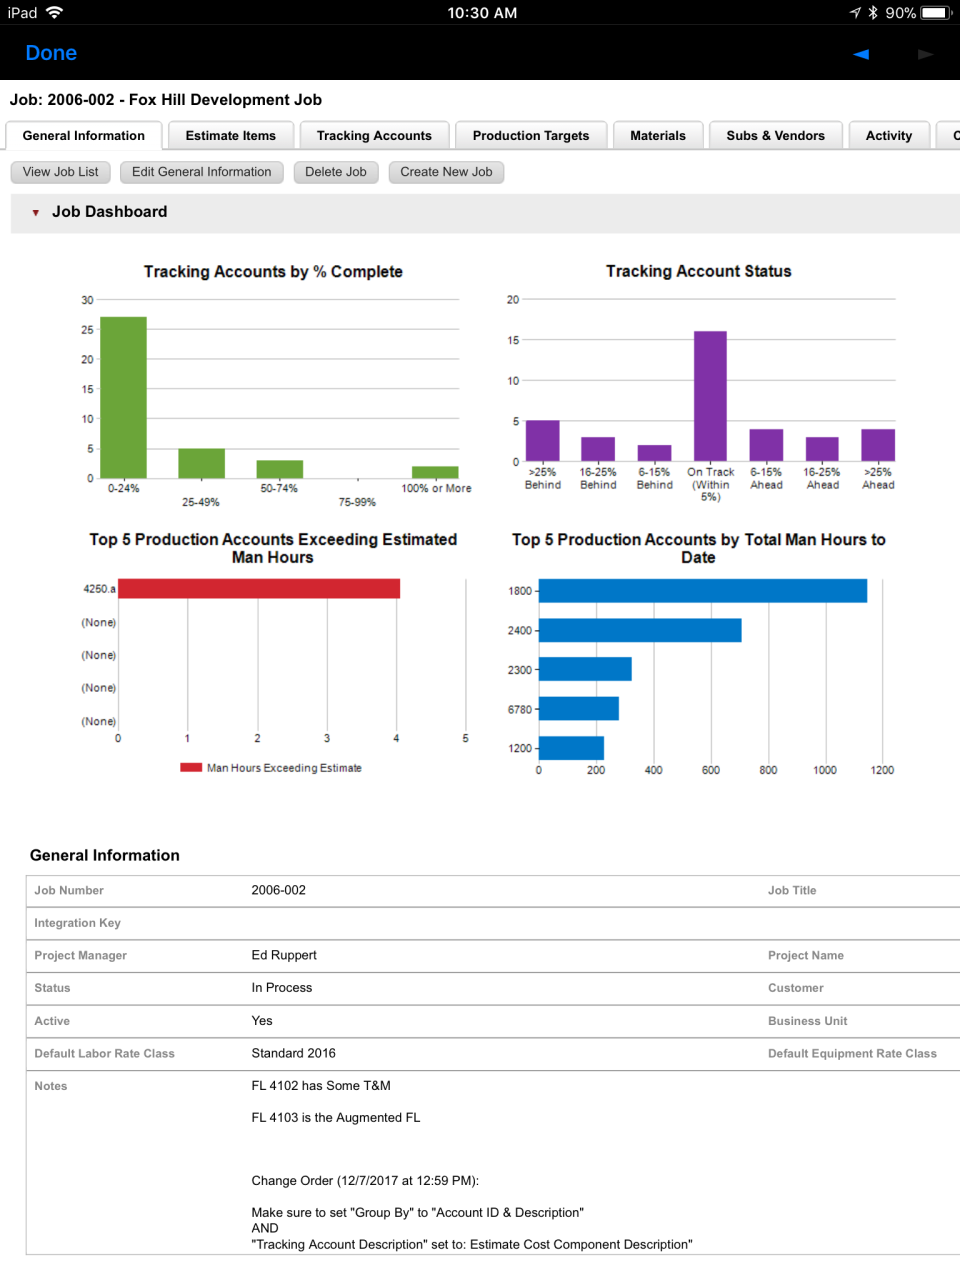The height and width of the screenshot is (1280, 960).
Task: Collapse the Job Dashboard section
Action: point(35,212)
